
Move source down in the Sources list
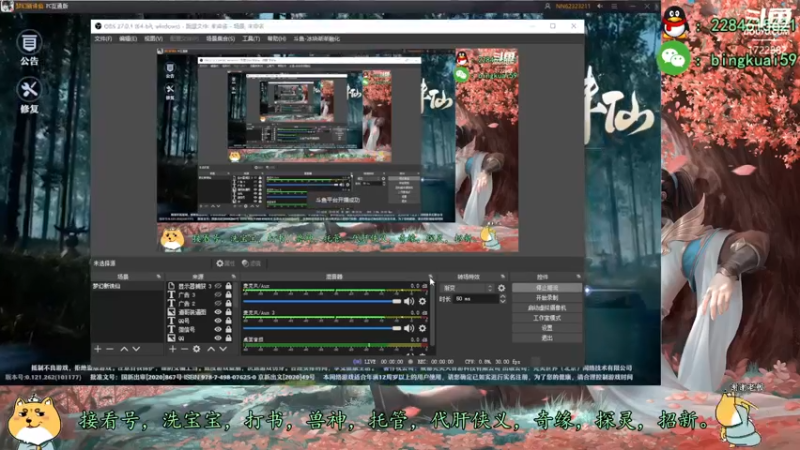(x=223, y=349)
